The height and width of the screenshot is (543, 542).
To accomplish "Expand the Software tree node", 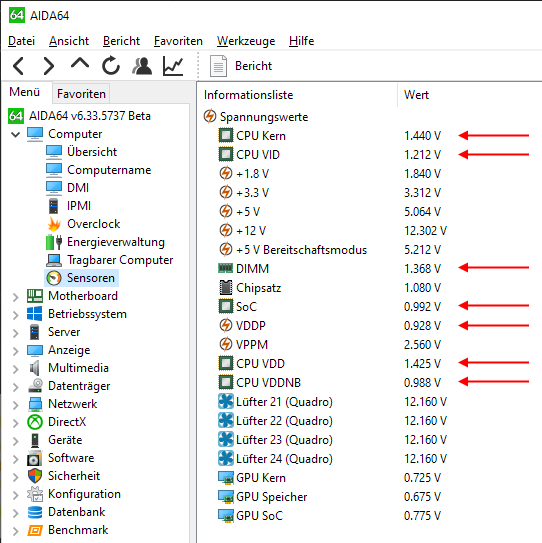I will pyautogui.click(x=15, y=459).
